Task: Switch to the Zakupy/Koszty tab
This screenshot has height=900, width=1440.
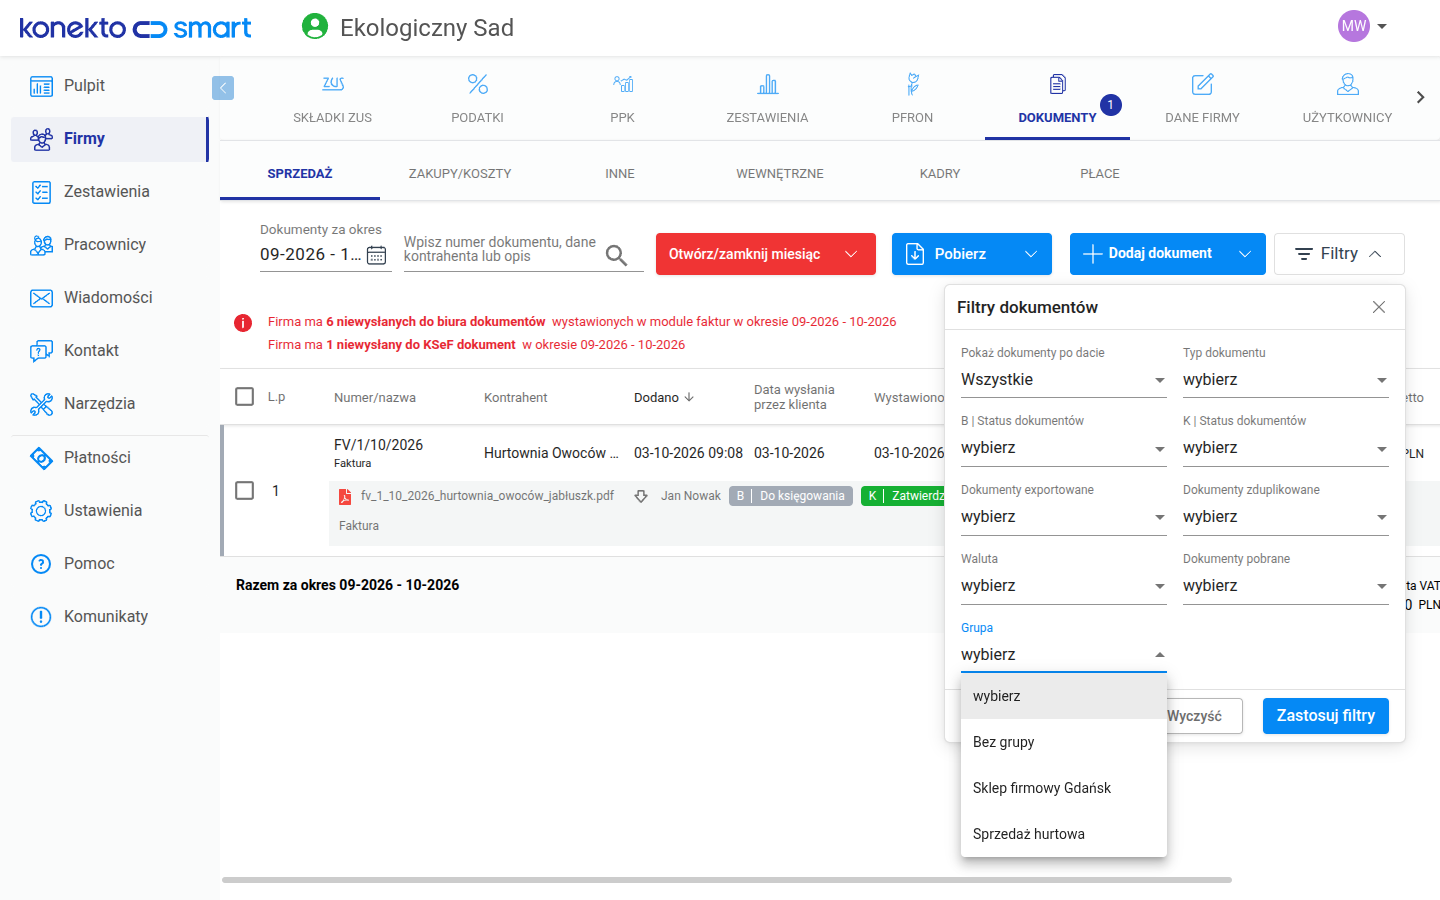Action: (x=460, y=174)
